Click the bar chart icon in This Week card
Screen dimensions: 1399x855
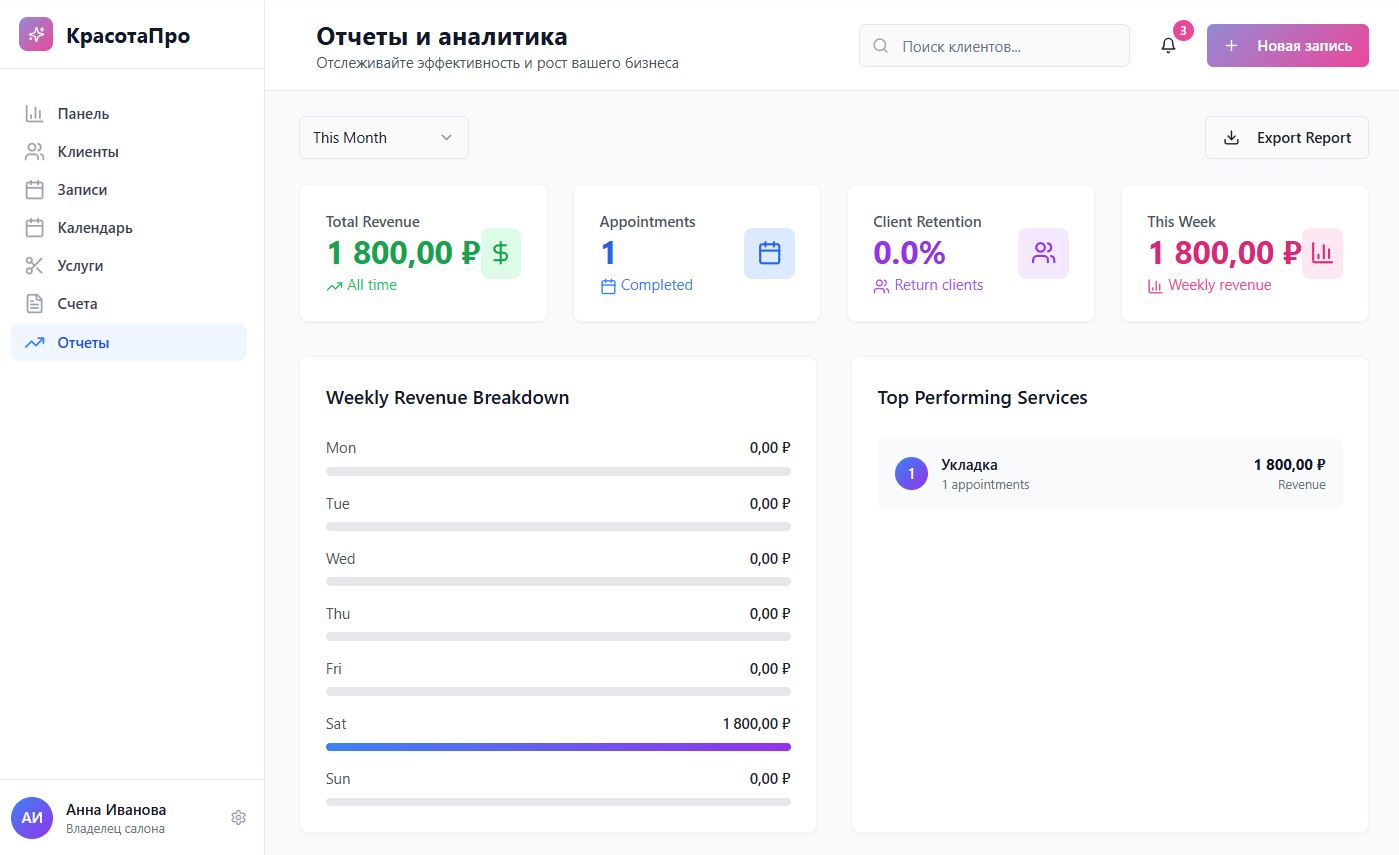click(1322, 253)
